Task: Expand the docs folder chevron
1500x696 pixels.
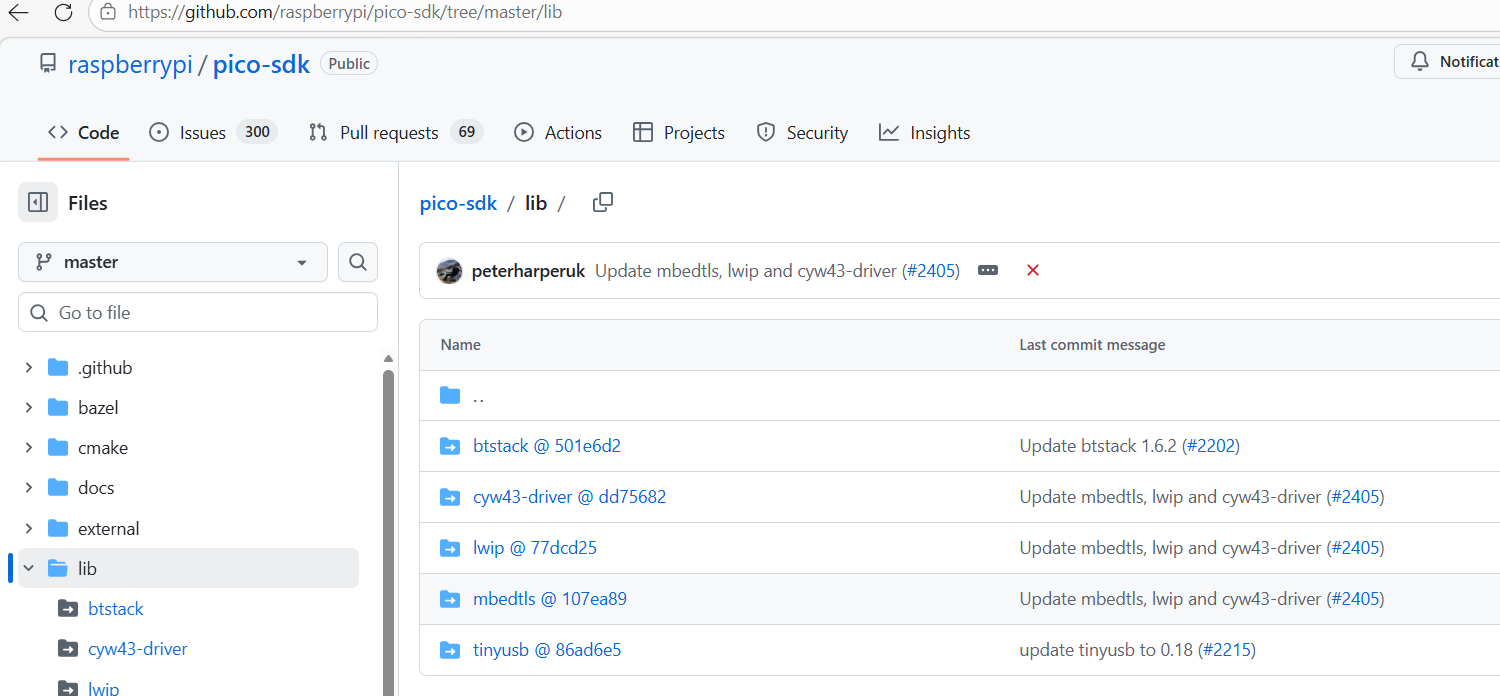Action: tap(29, 488)
